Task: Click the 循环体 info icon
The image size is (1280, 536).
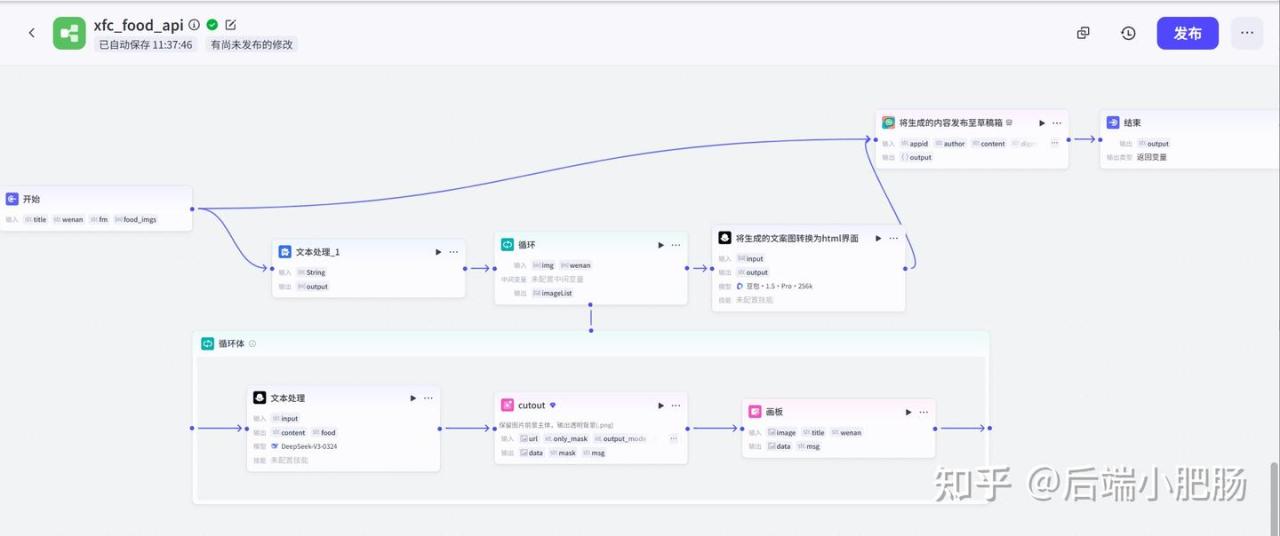Action: [252, 344]
